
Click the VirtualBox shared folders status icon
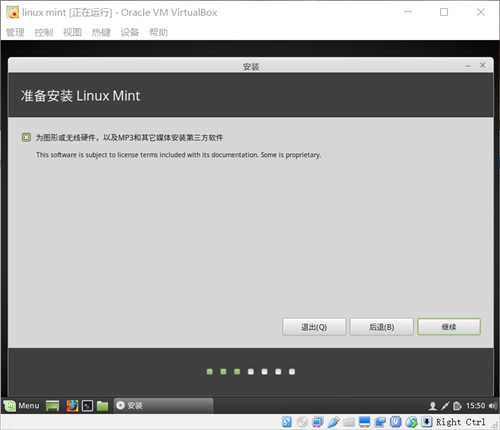[349, 422]
